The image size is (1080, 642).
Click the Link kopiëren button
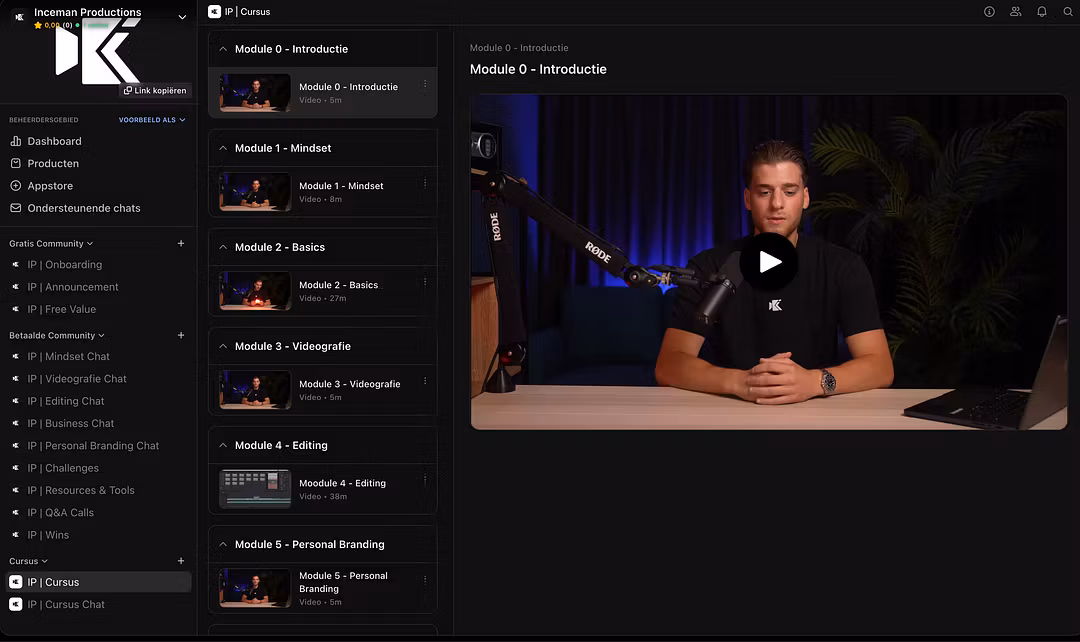155,91
